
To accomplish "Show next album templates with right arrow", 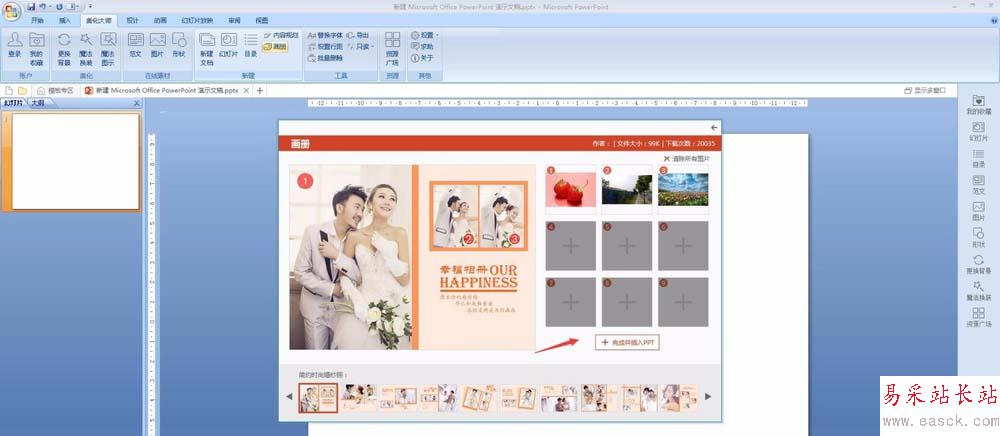I will tap(707, 396).
